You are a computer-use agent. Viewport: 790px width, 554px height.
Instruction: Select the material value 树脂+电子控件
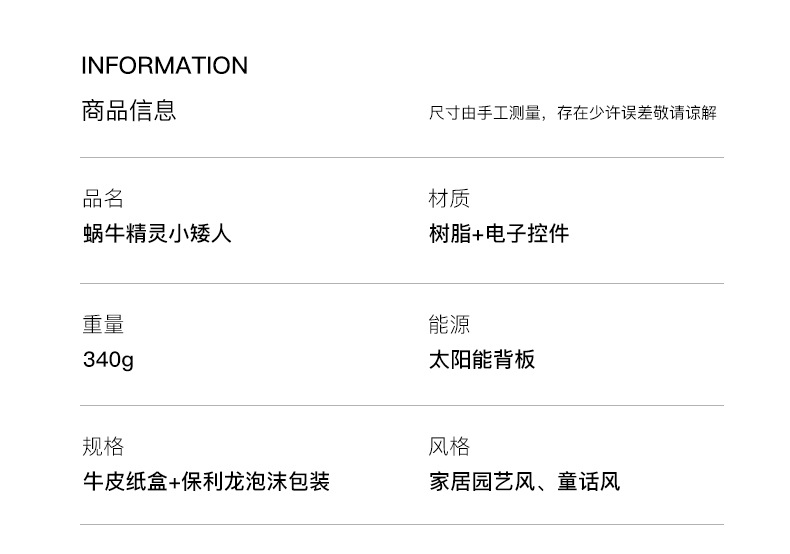coord(498,234)
